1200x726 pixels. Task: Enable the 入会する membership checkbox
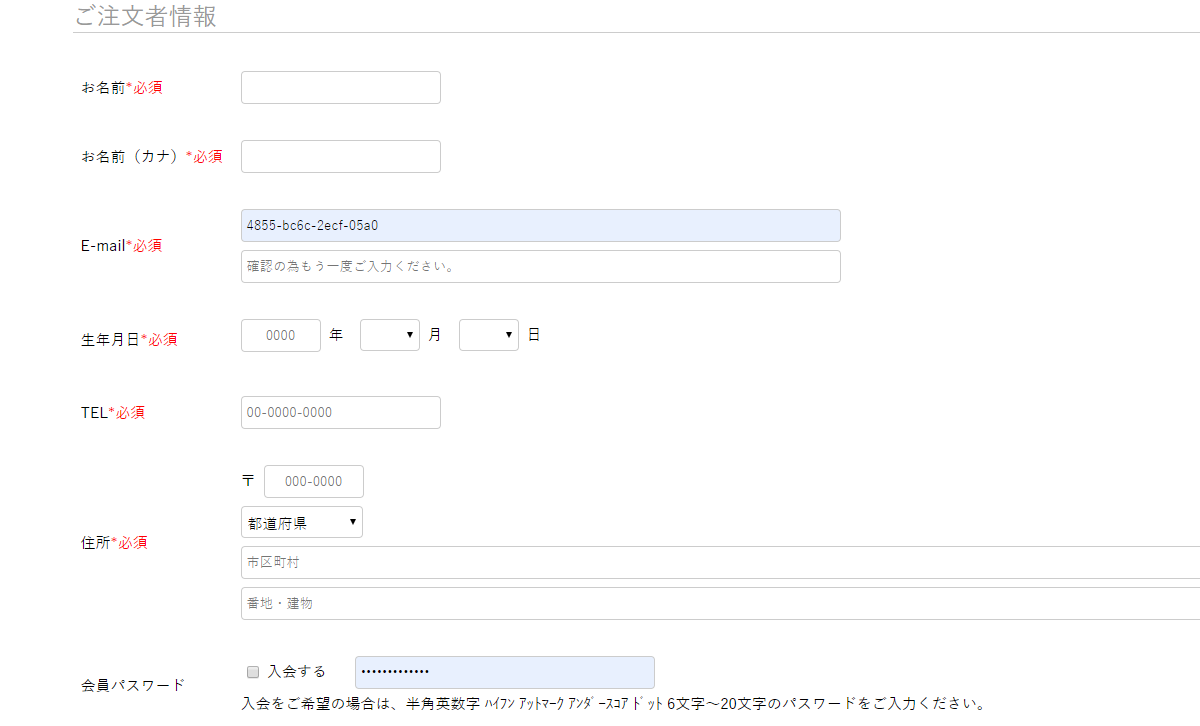[252, 671]
